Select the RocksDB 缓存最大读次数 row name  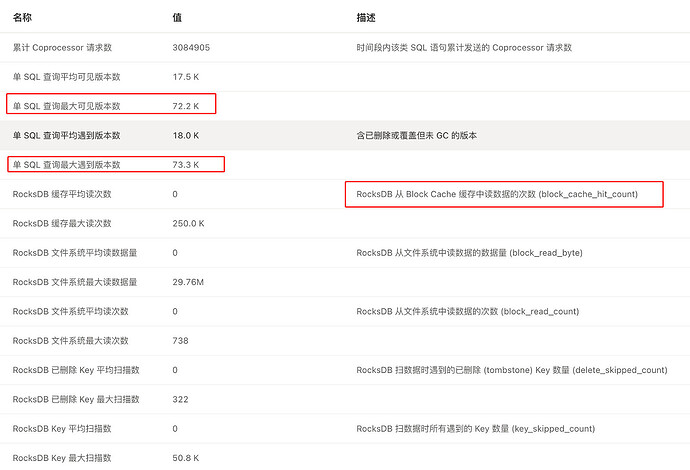click(x=62, y=223)
